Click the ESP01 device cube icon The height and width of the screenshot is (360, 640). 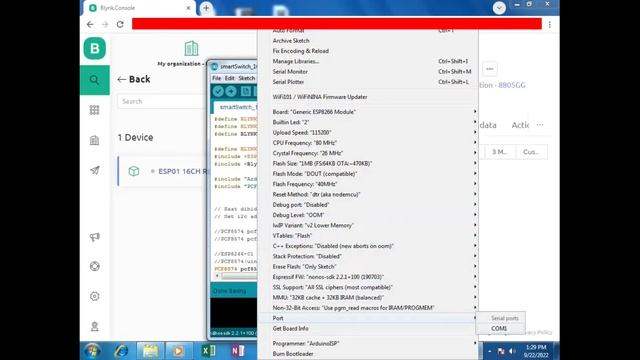134,171
